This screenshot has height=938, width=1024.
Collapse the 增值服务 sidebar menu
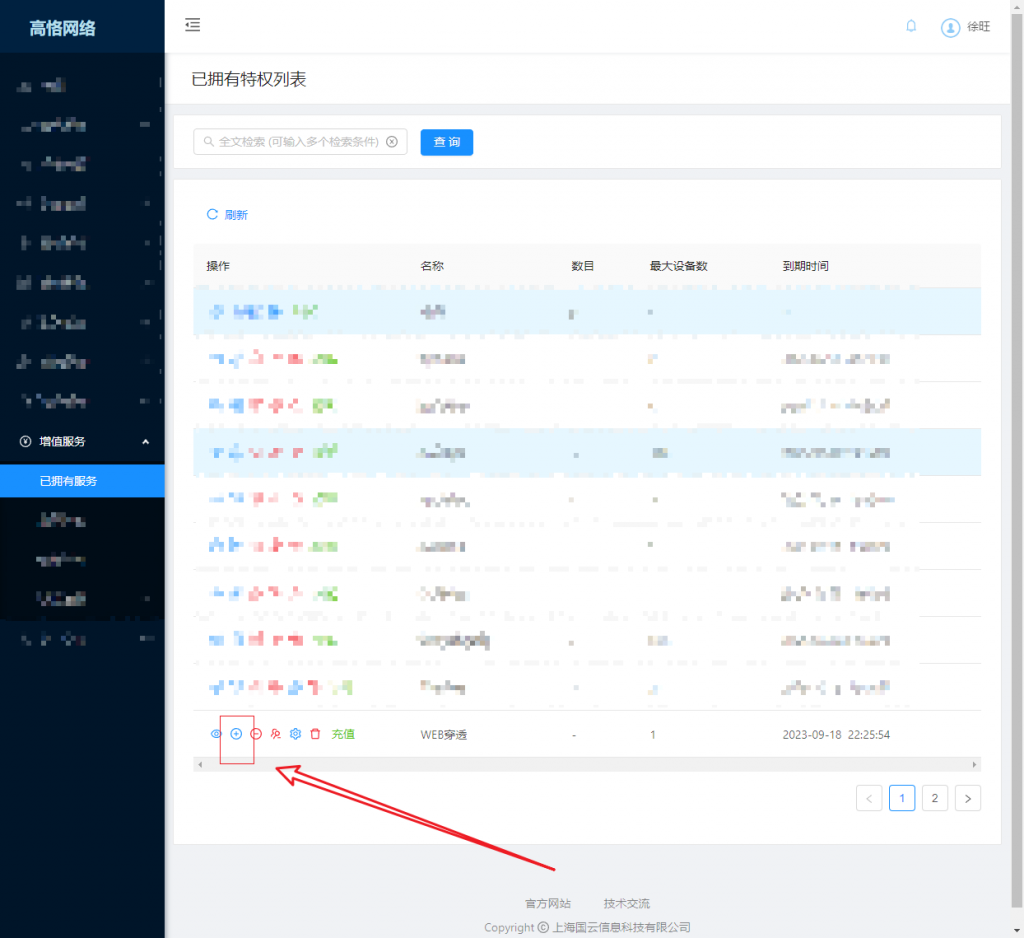click(145, 441)
